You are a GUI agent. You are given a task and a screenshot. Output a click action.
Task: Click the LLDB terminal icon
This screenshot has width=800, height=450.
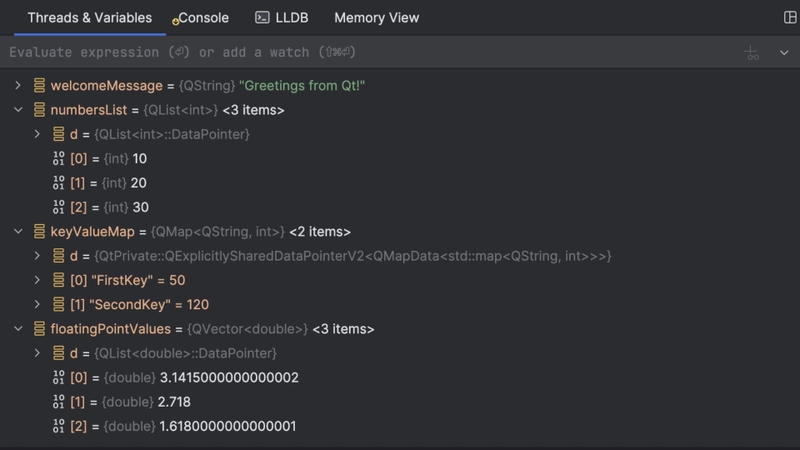[x=262, y=18]
